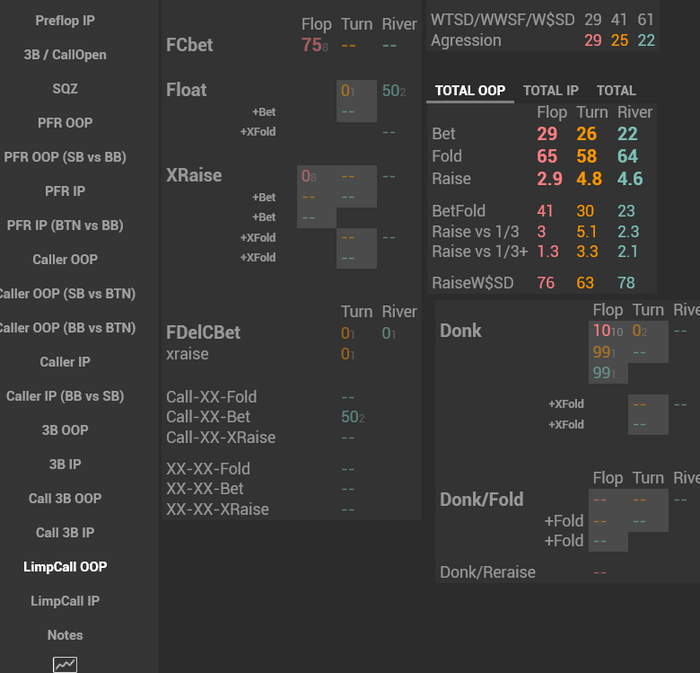
Task: Open 3B IP section
Action: [65, 465]
